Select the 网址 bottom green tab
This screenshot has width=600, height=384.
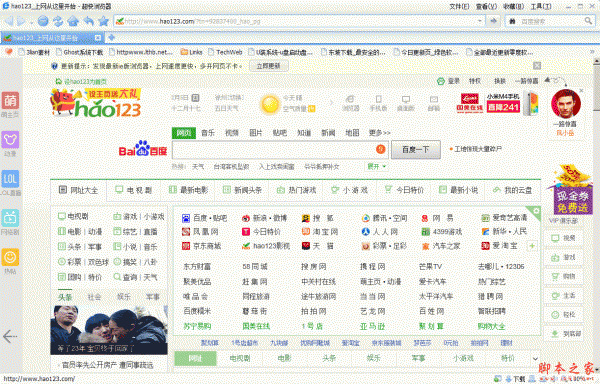click(x=196, y=358)
